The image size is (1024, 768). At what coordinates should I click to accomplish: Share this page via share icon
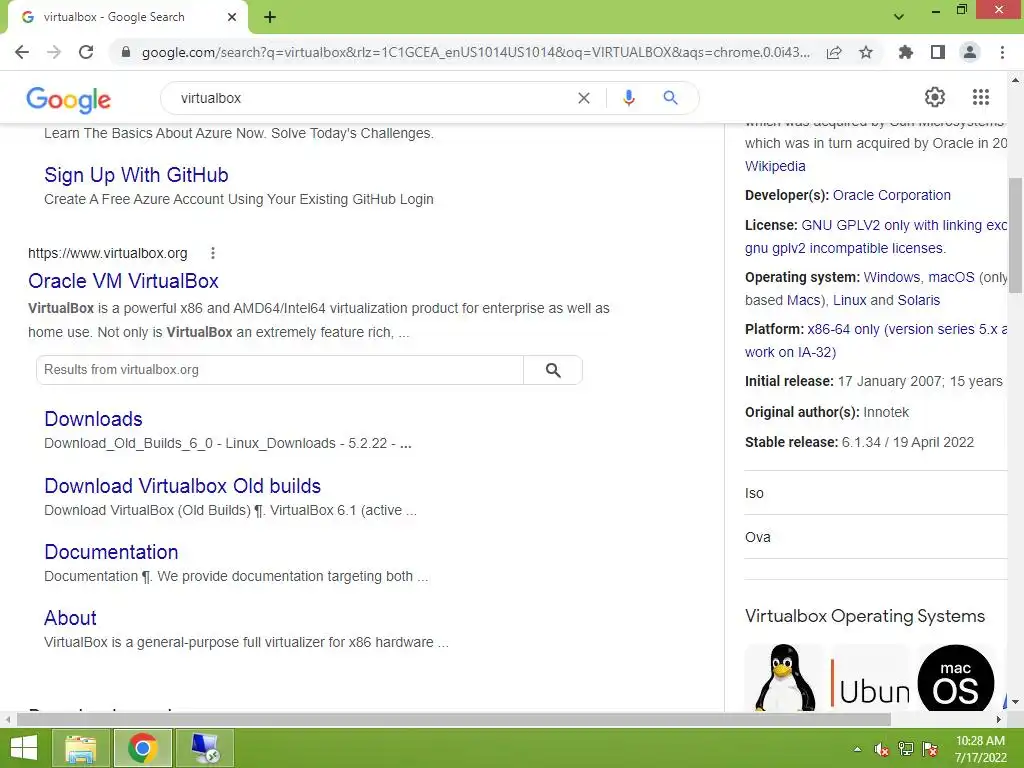pyautogui.click(x=834, y=52)
